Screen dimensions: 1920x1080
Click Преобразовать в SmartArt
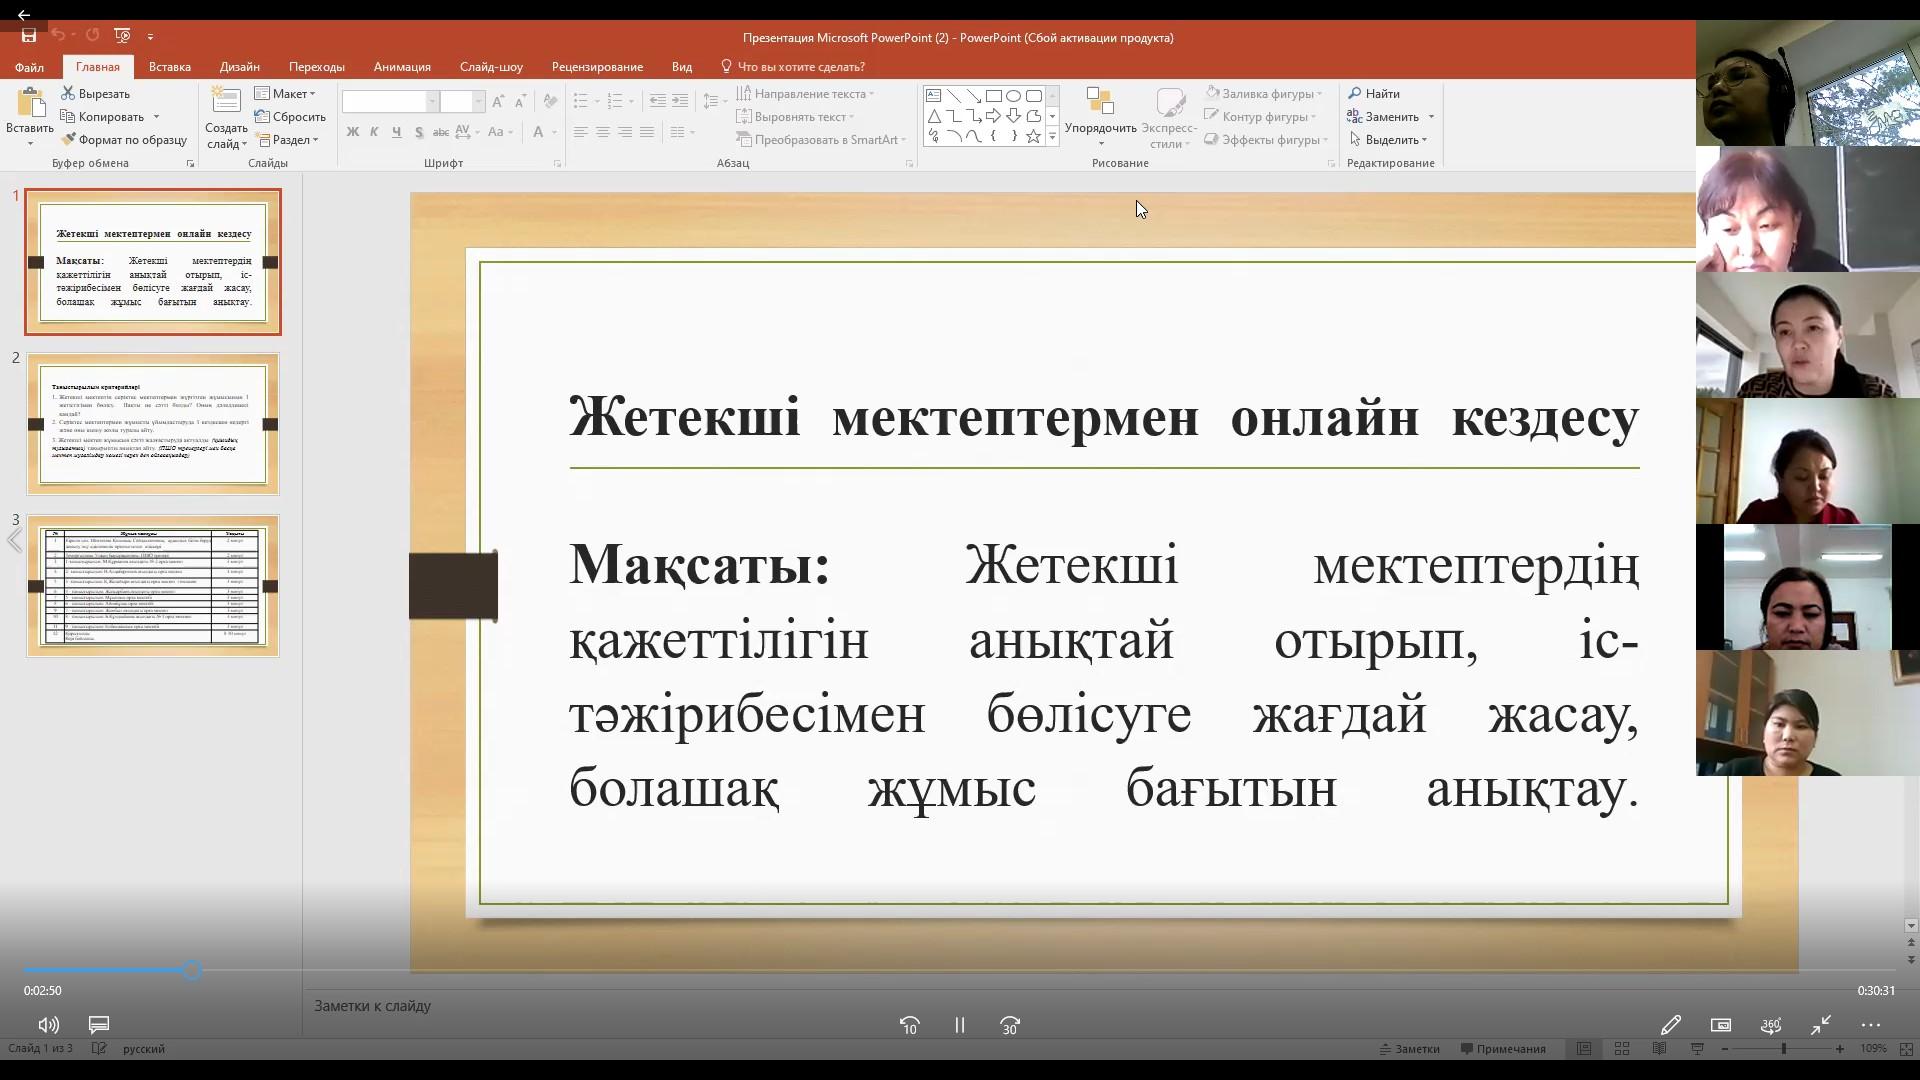click(x=821, y=140)
